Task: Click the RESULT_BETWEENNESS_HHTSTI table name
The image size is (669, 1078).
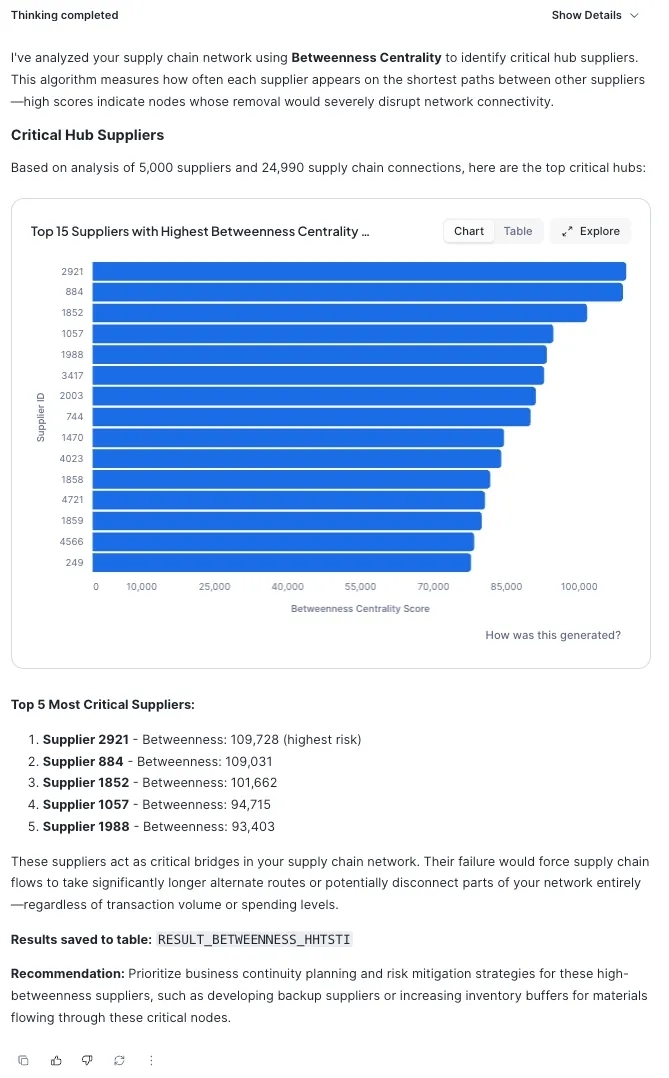Action: pyautogui.click(x=254, y=940)
